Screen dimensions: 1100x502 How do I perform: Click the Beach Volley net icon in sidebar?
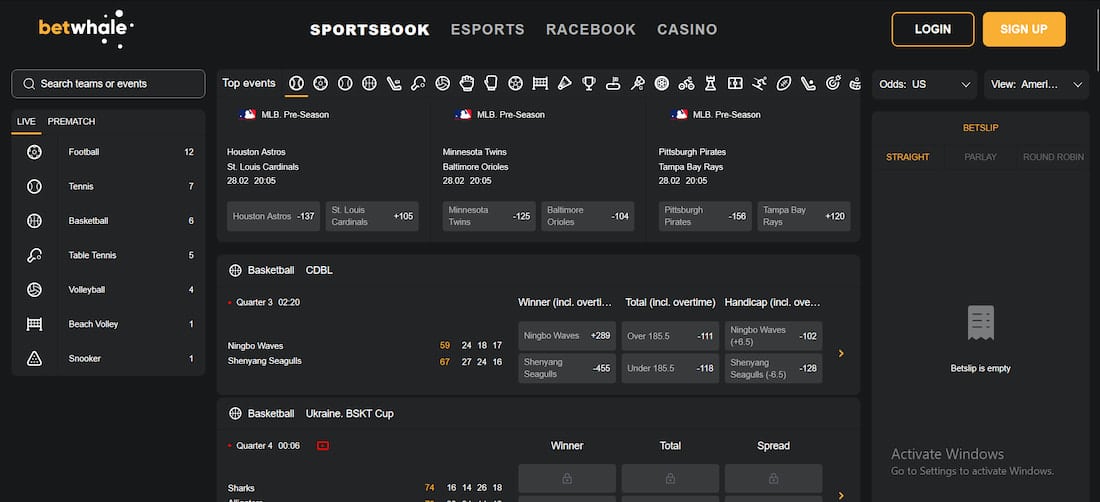[x=34, y=324]
